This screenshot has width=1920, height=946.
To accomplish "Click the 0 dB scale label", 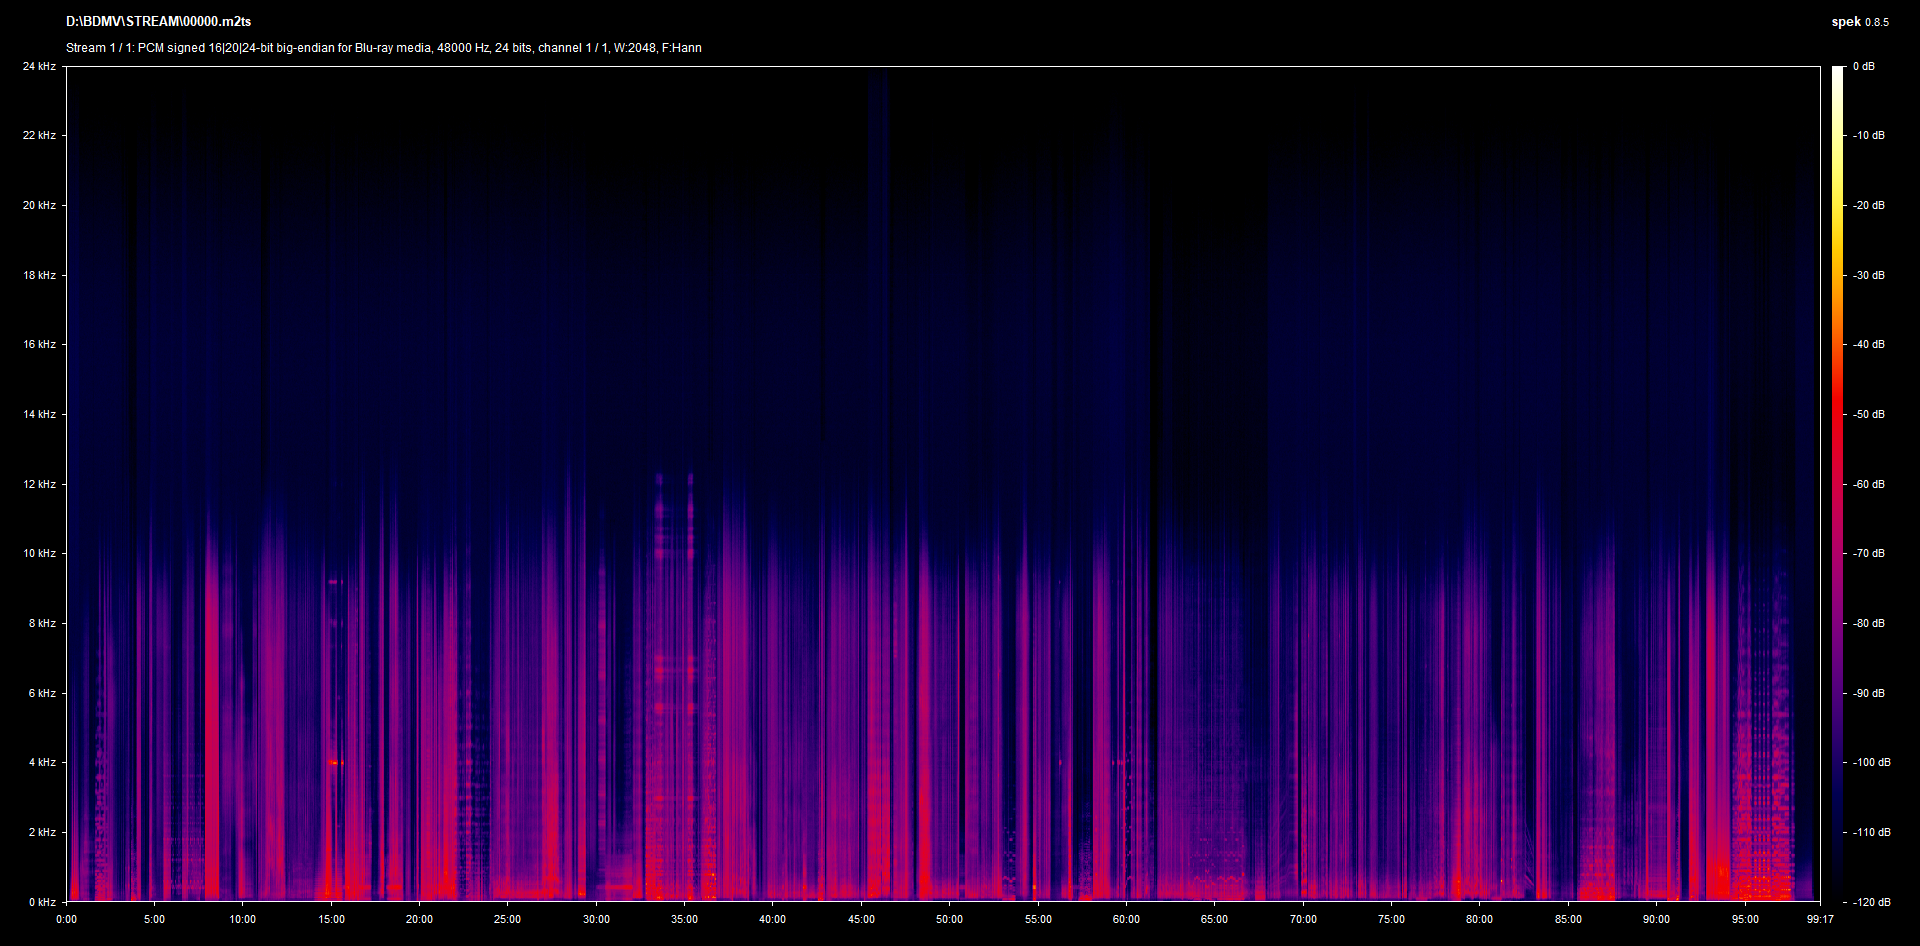I will click(x=1863, y=66).
